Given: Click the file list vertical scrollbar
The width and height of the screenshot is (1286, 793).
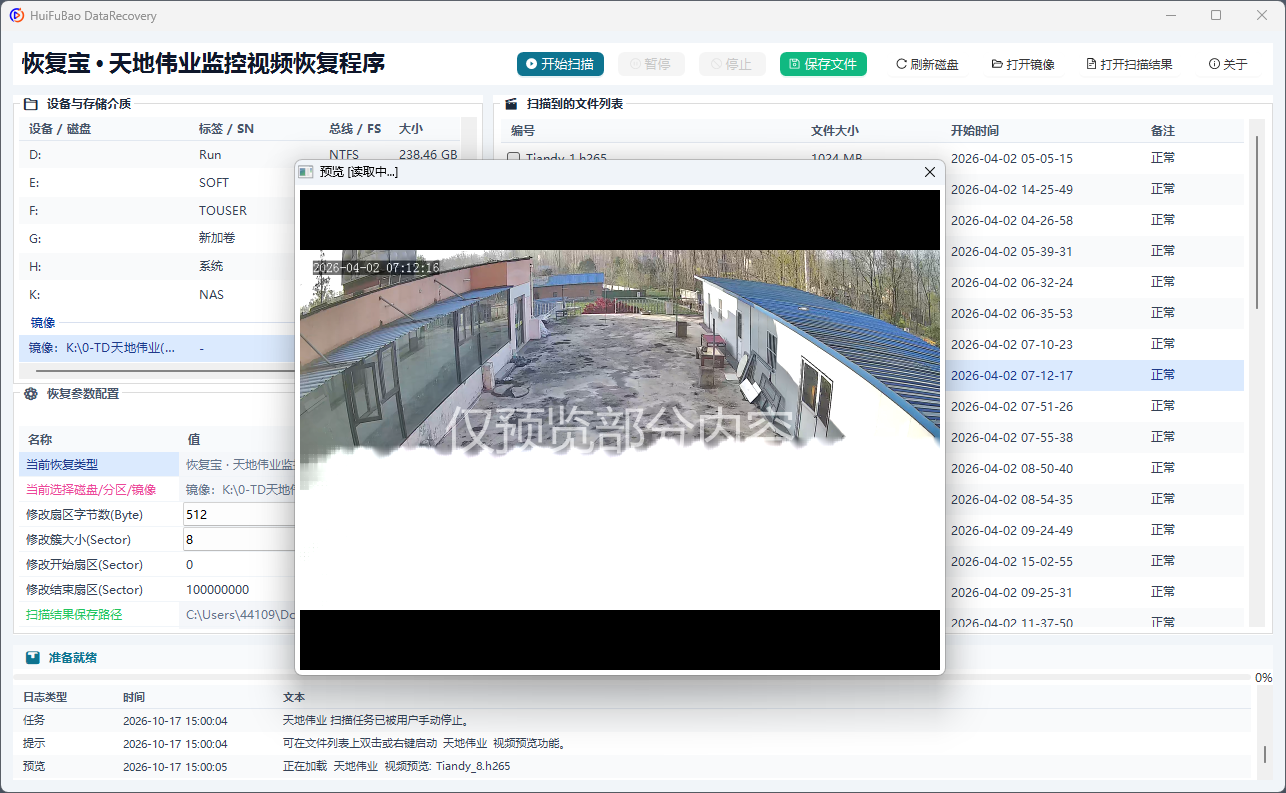Looking at the screenshot, I should (x=1257, y=220).
